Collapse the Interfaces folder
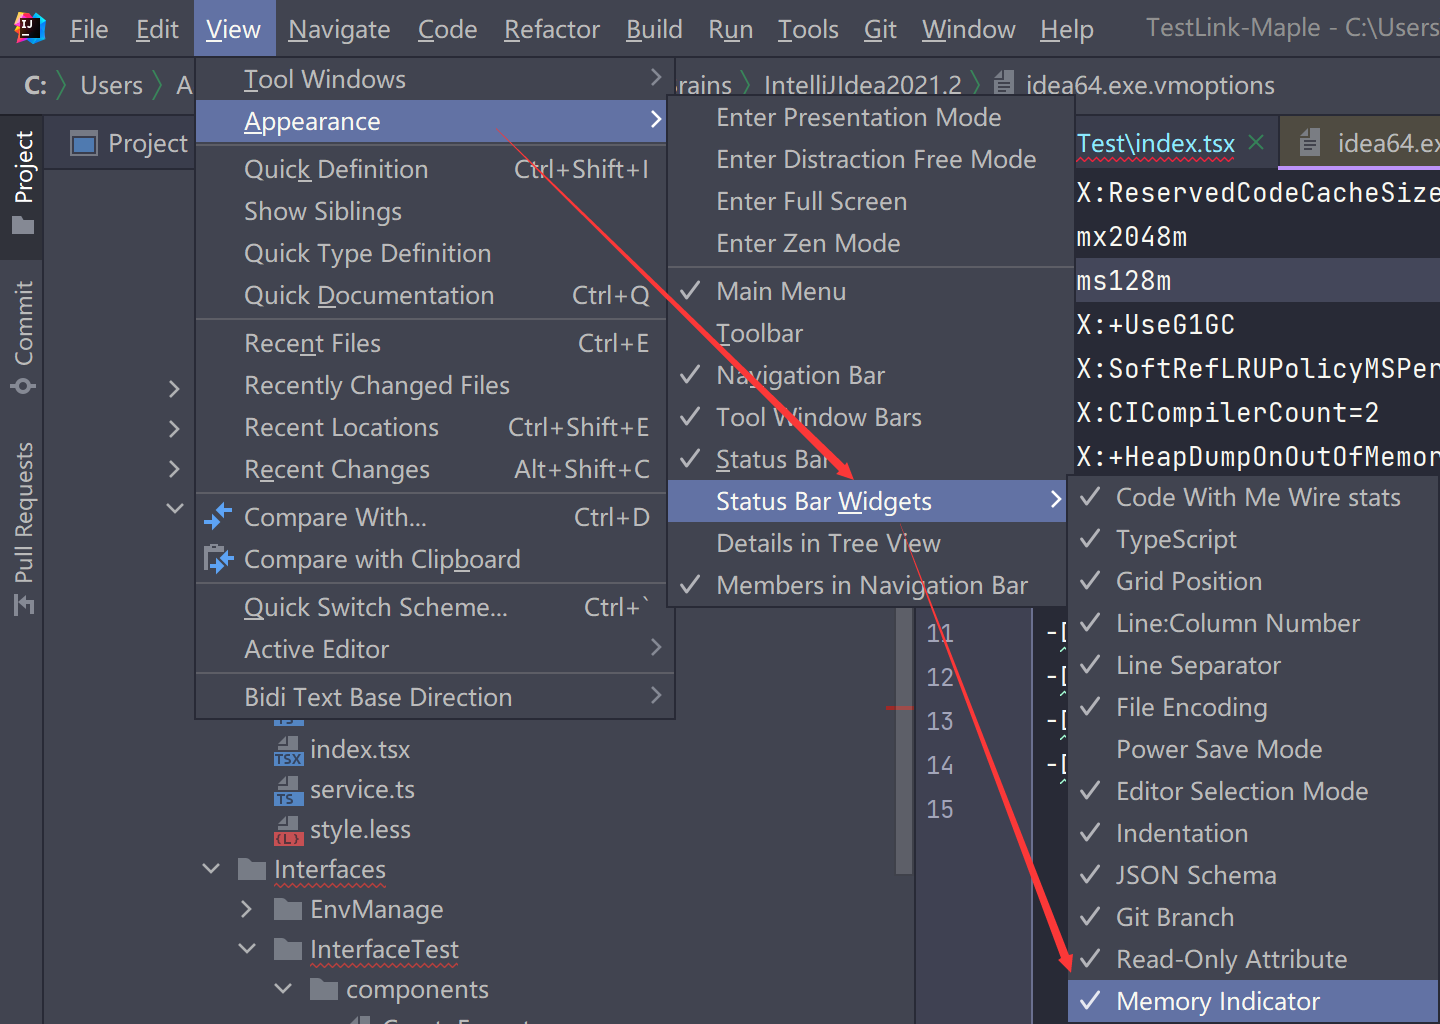This screenshot has width=1440, height=1024. [211, 869]
